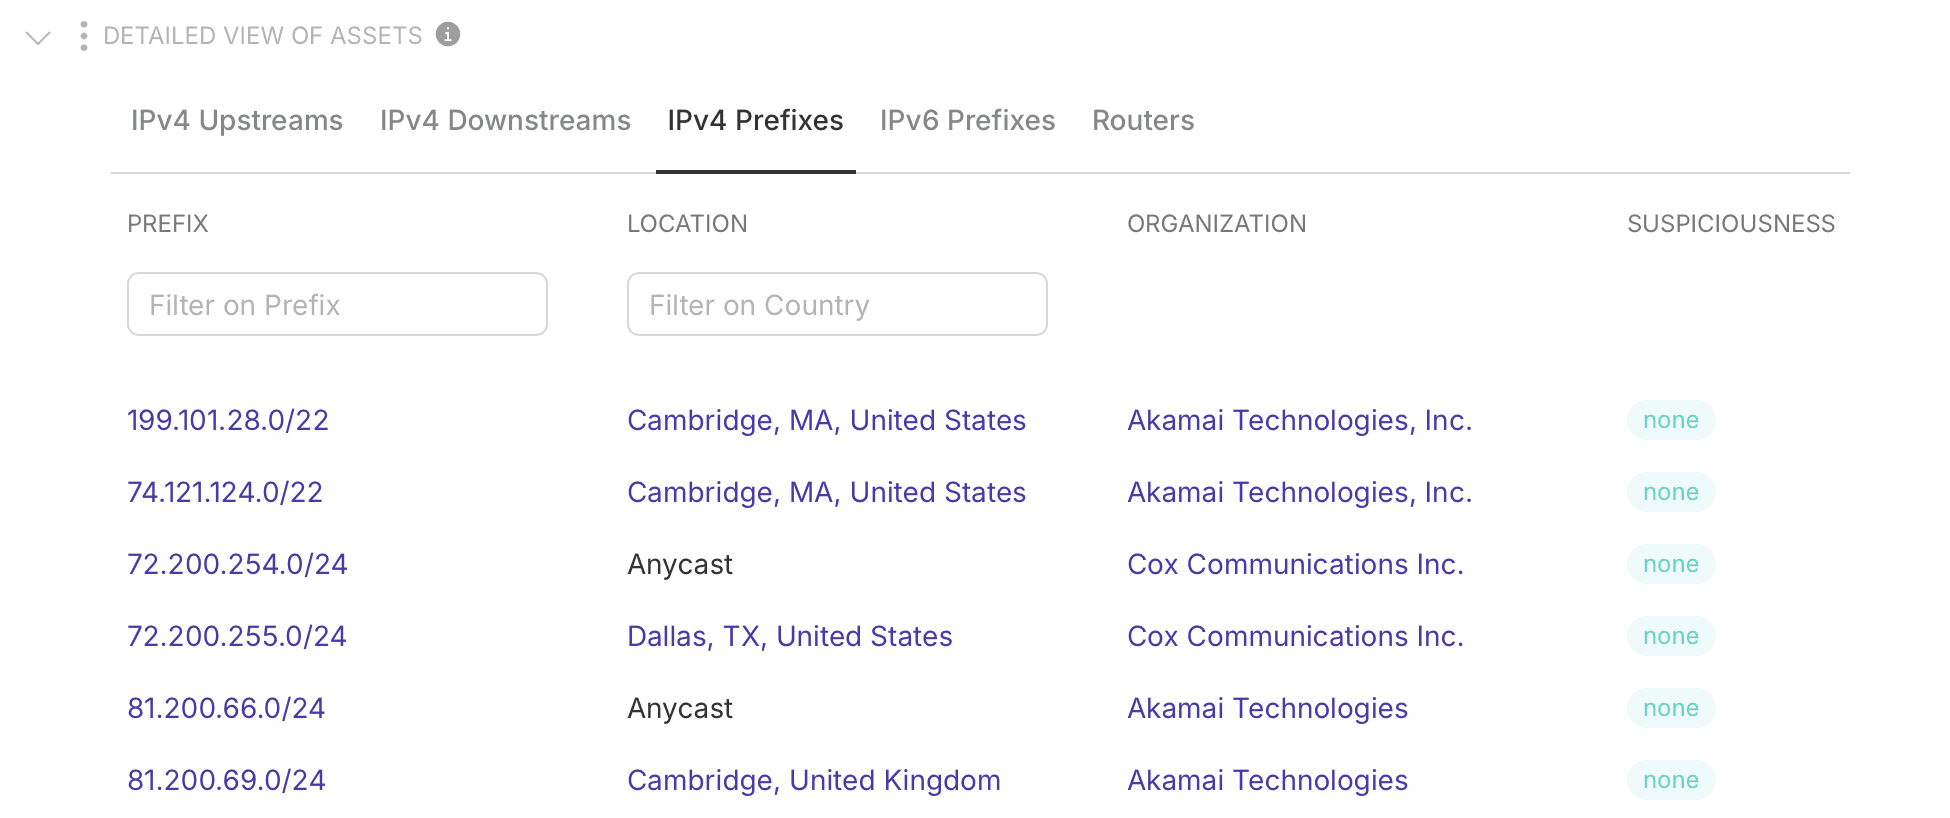Click the info icon beside Detailed View
1950x818 pixels.
click(x=449, y=34)
